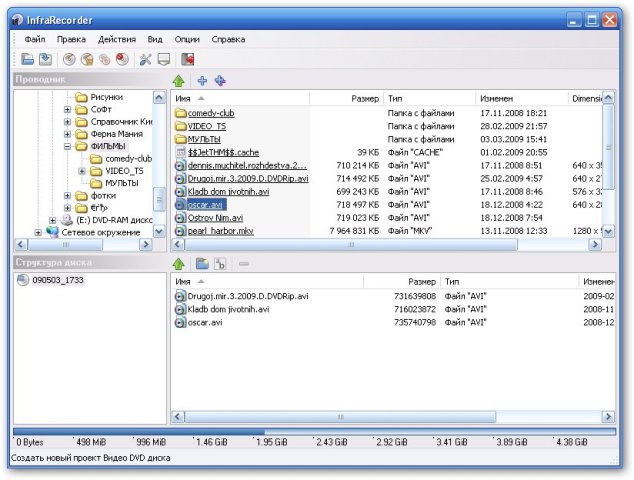Click the copy disc toolbar icon

point(105,59)
